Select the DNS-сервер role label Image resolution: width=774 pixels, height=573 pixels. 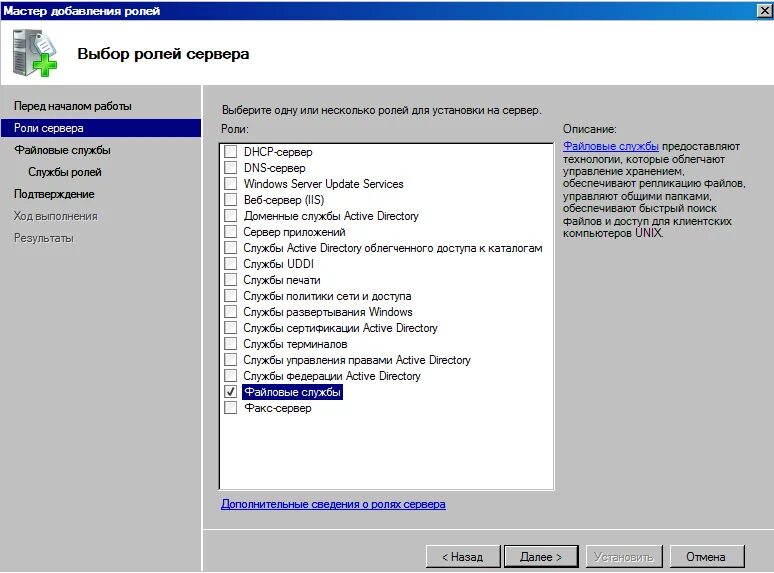point(274,168)
